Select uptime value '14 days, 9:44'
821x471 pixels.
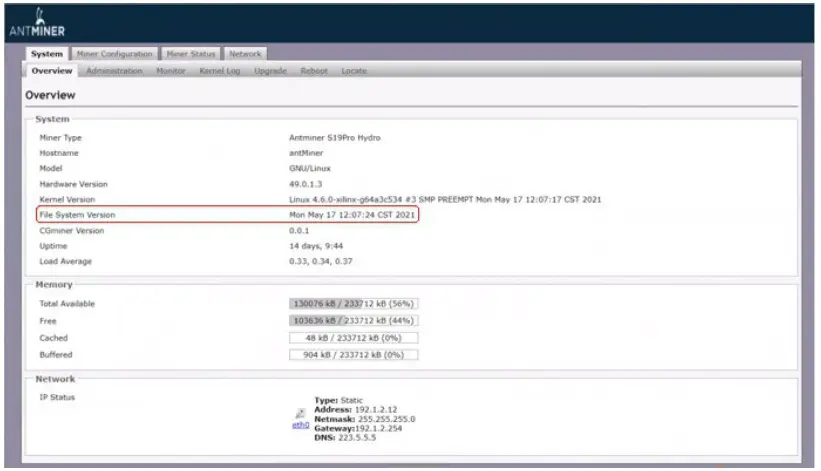[316, 246]
